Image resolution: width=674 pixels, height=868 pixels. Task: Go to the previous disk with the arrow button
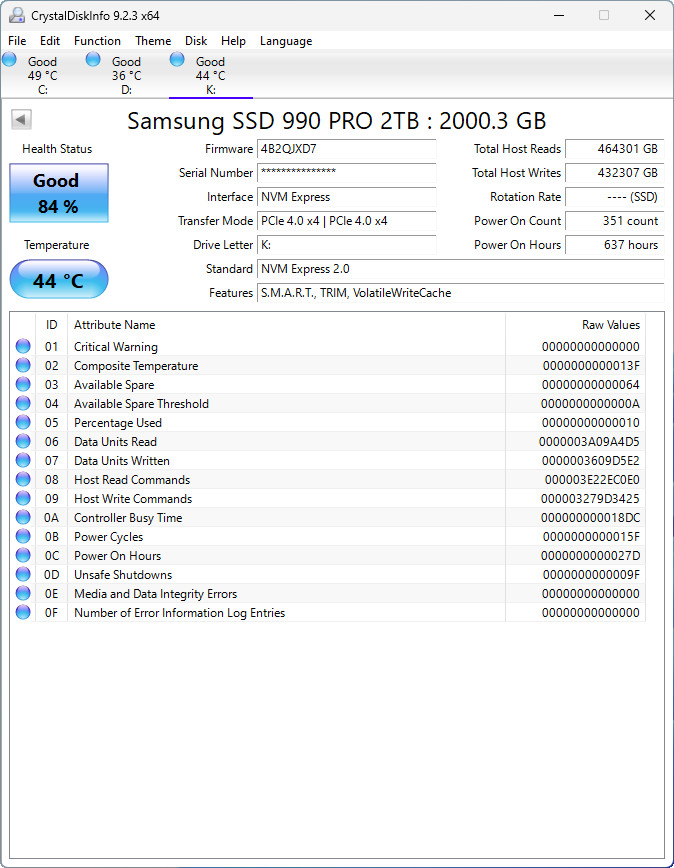tap(21, 119)
